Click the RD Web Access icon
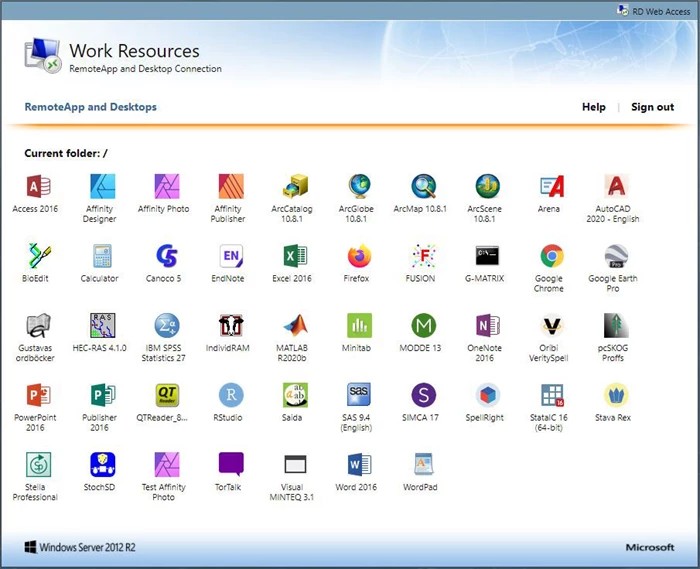 (622, 10)
